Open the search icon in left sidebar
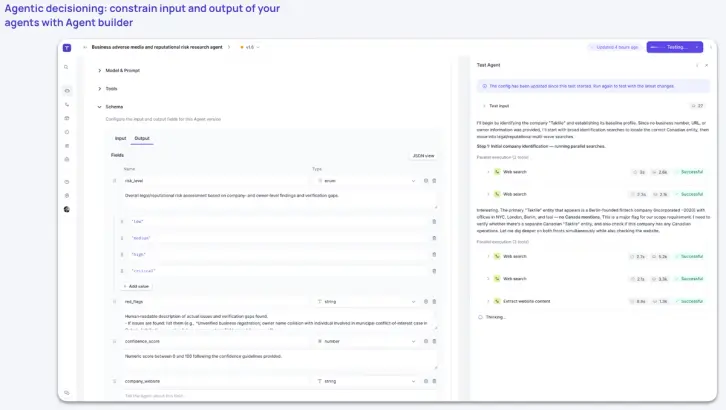Screen dimensions: 726x410 [x=66, y=67]
